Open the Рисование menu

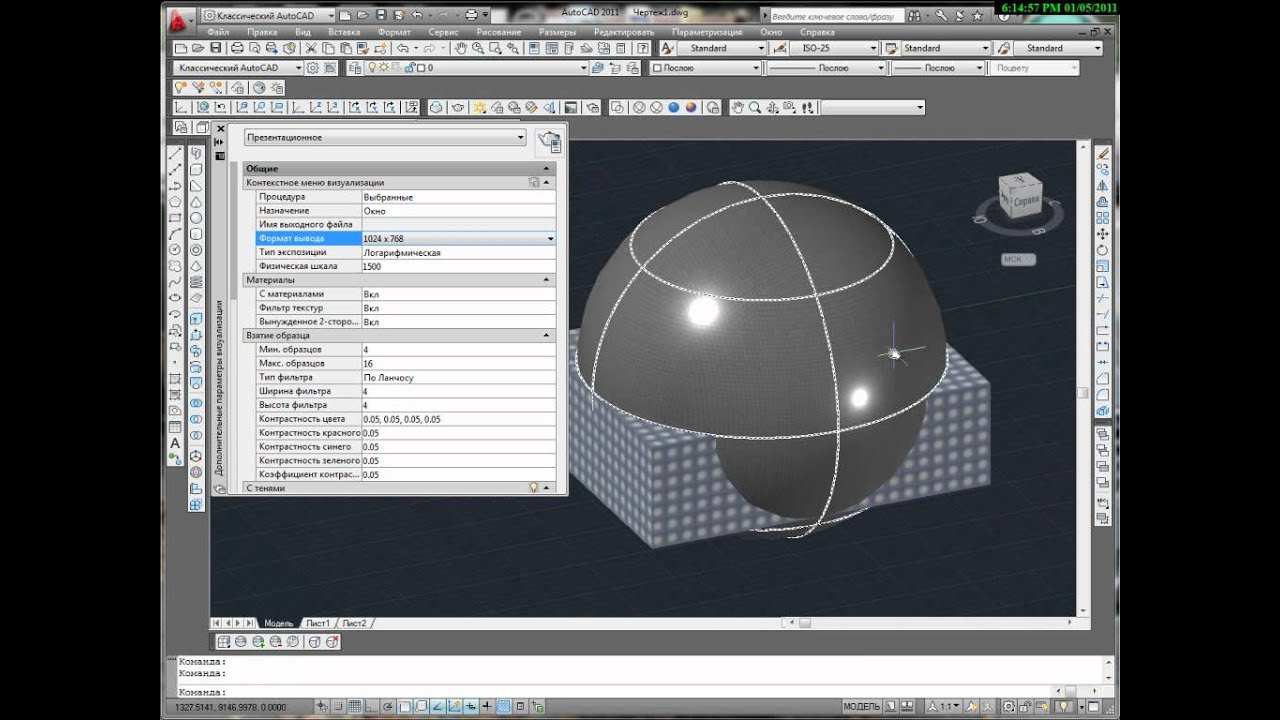point(499,32)
